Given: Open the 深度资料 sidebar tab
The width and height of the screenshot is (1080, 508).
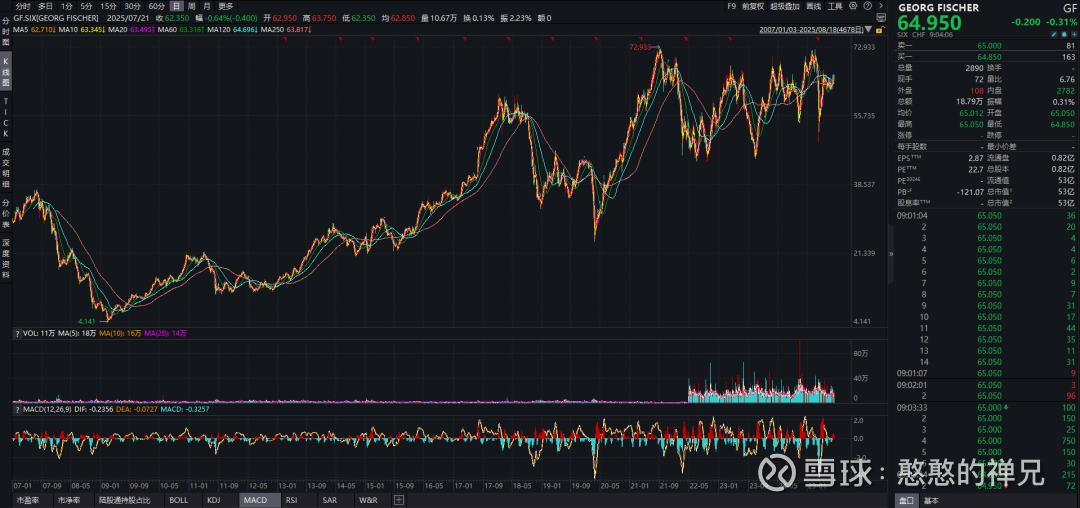Looking at the screenshot, I should [6, 259].
